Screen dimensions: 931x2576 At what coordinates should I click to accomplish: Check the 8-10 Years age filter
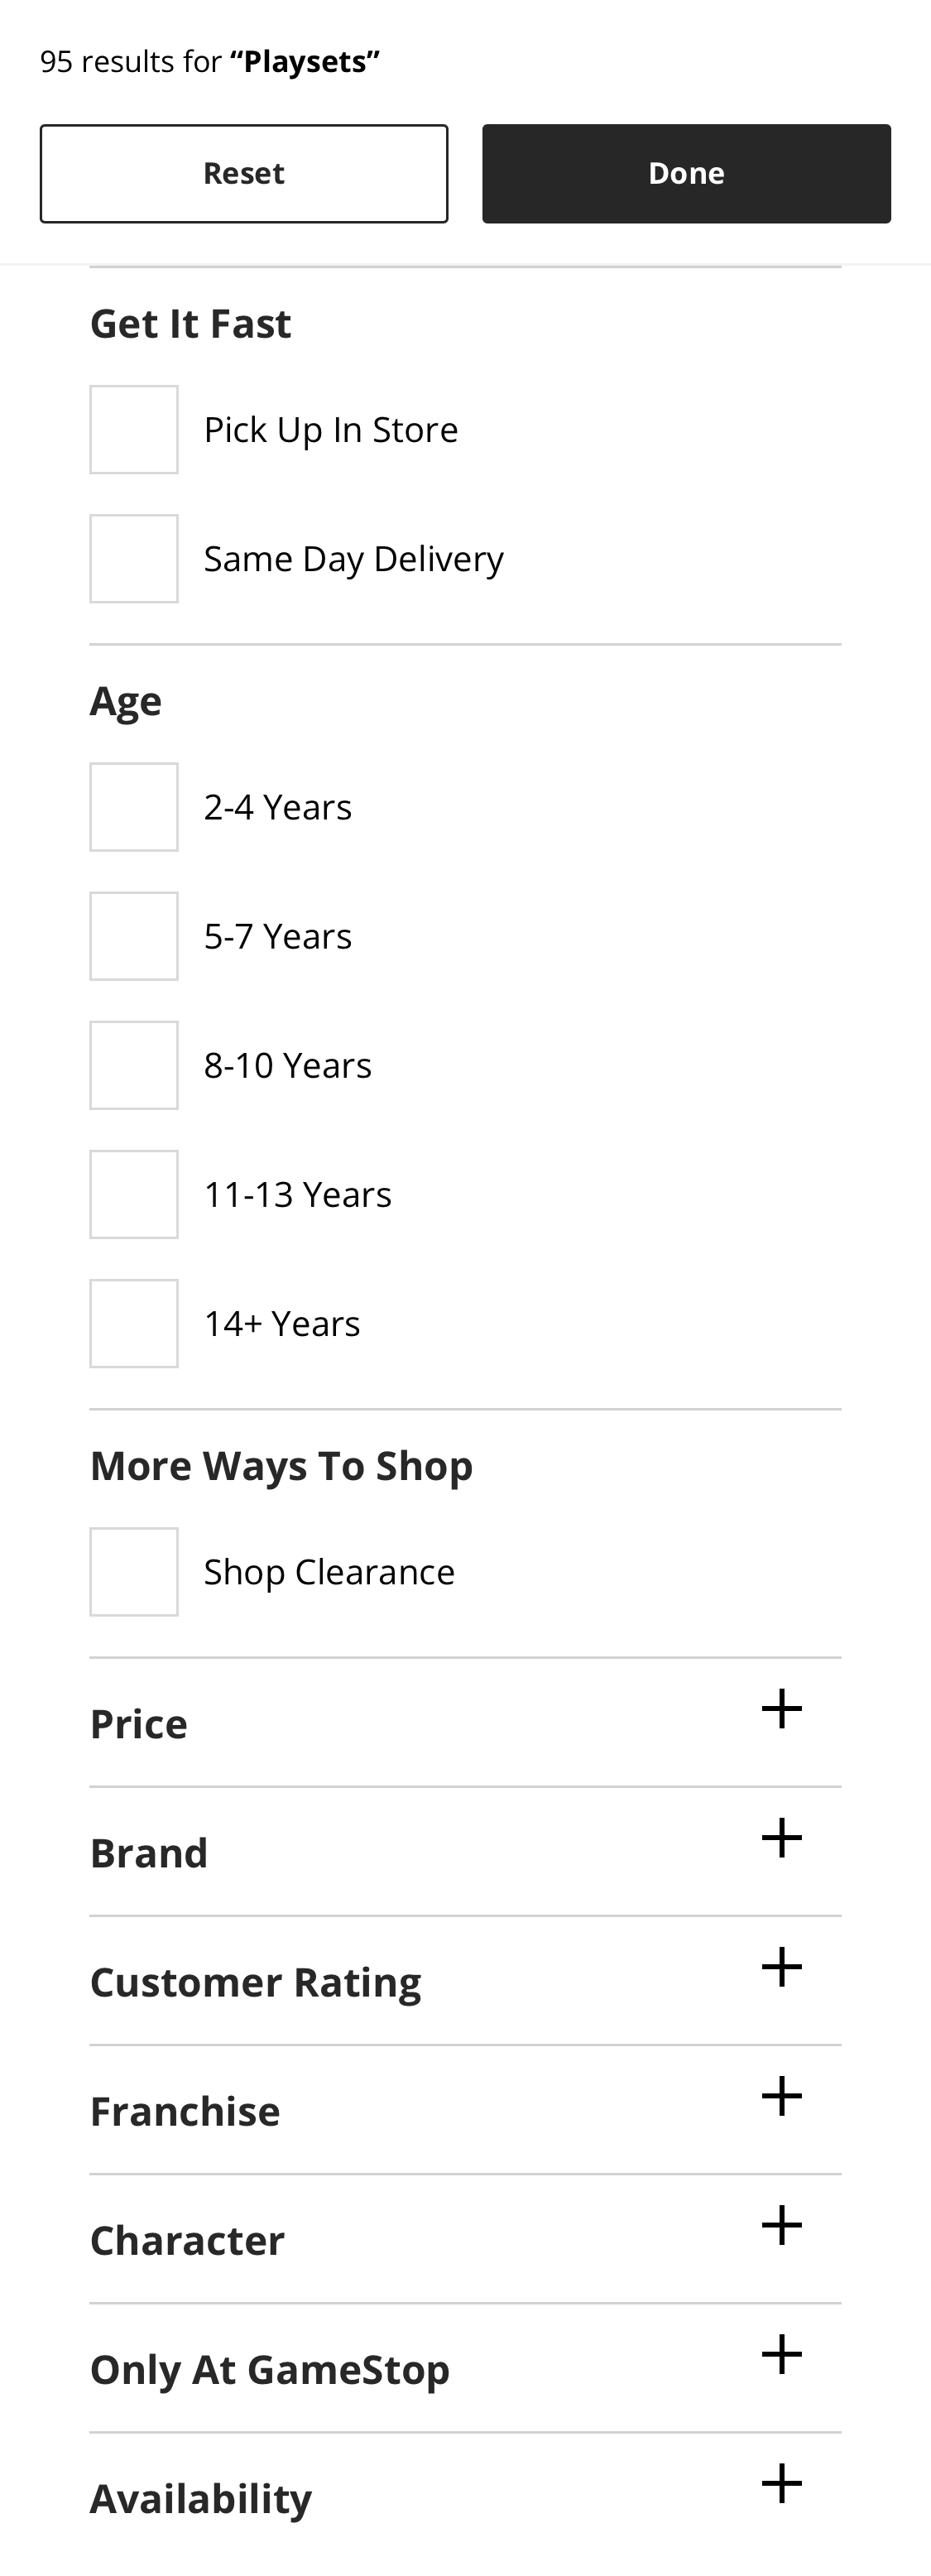pos(134,1065)
